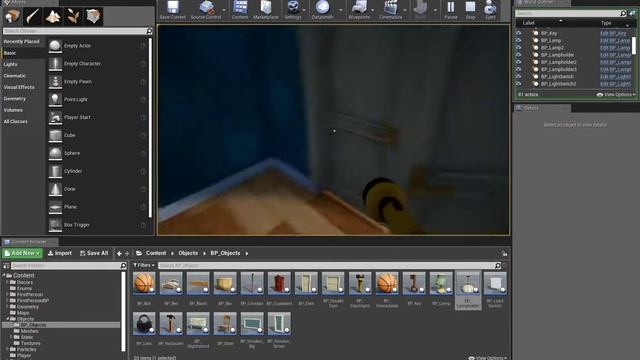Select the Geometry Editing mode icon

point(93,16)
